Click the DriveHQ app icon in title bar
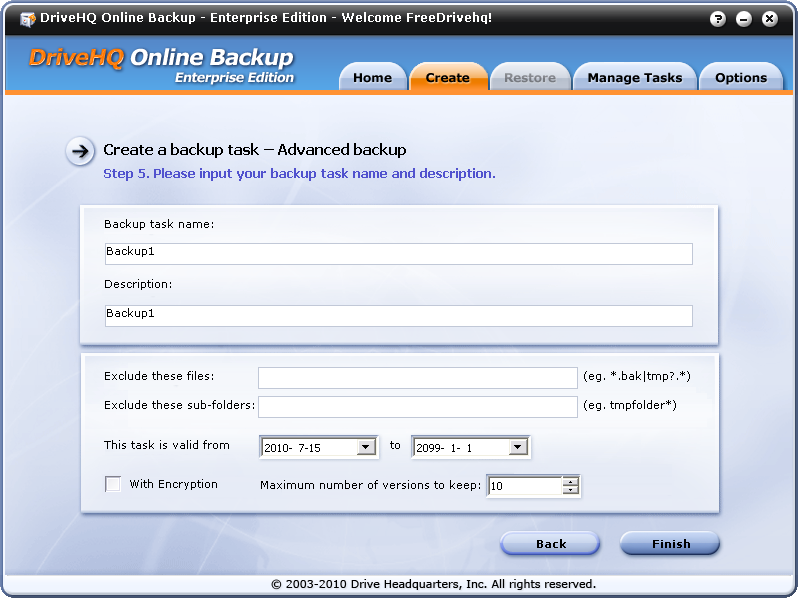Screen dimensions: 798x598 [x=27, y=19]
